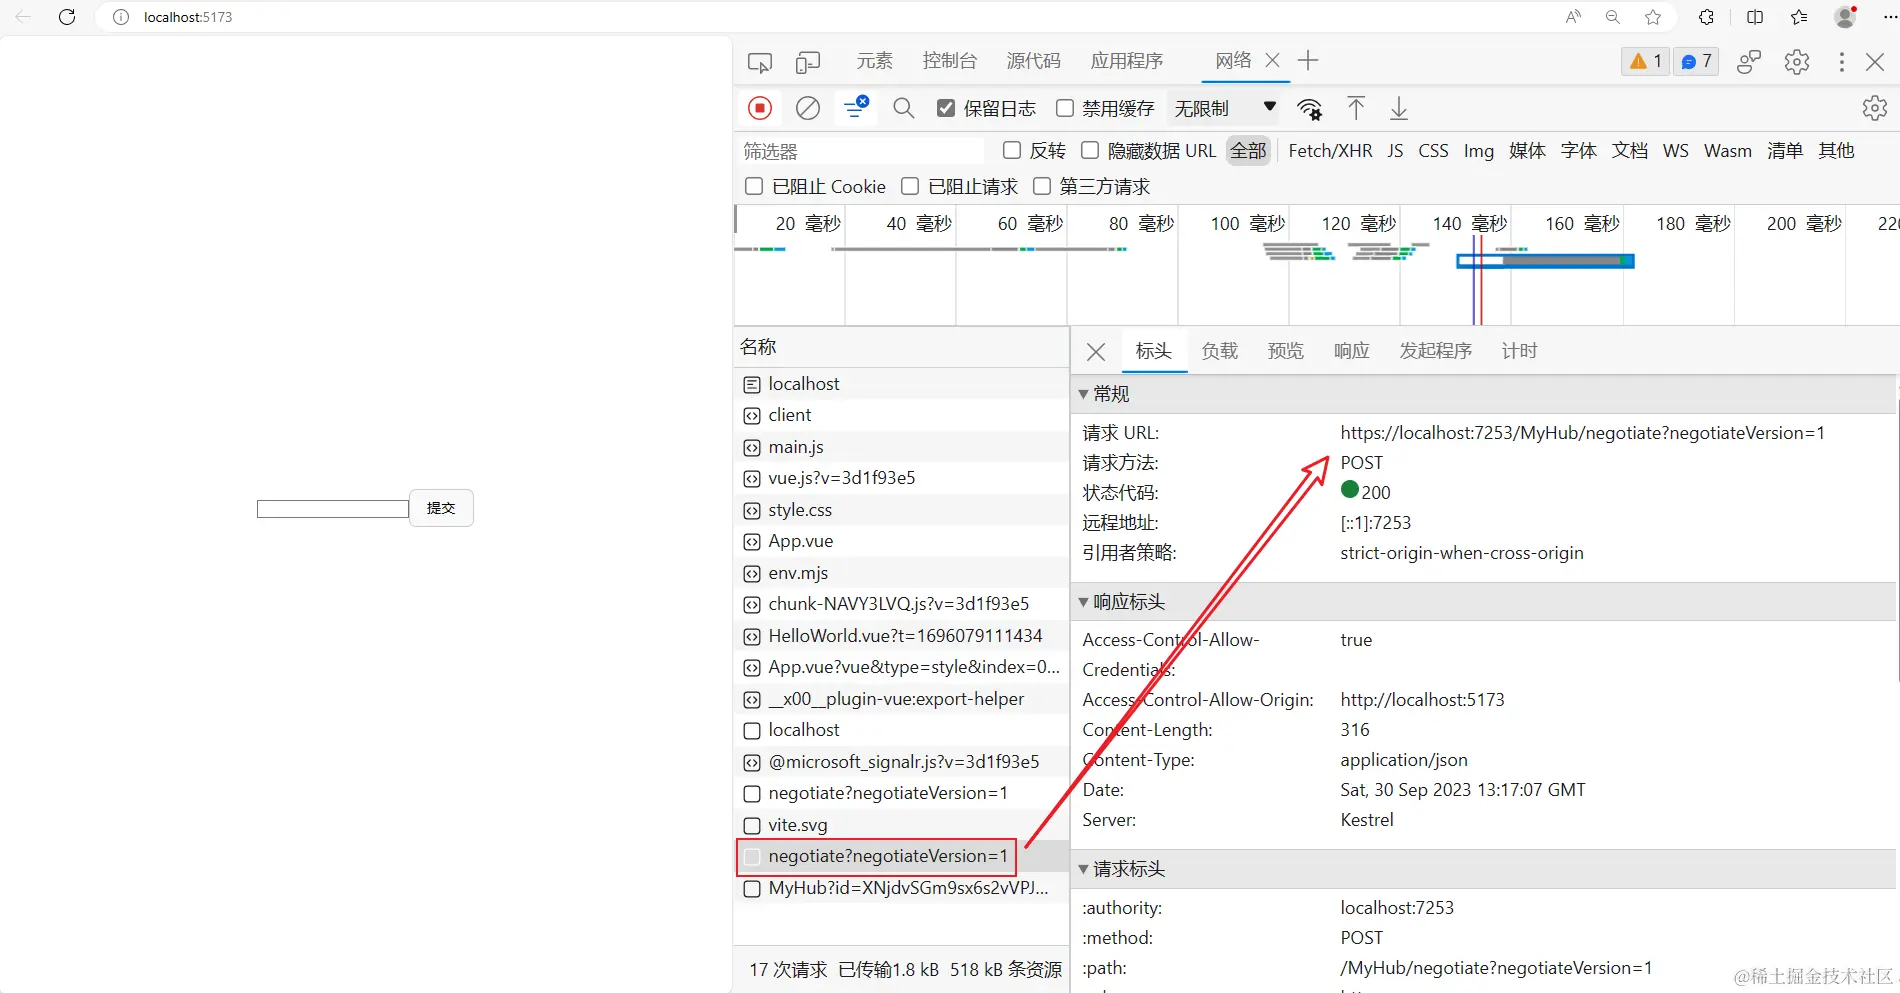Open the inspect element picker tool
The height and width of the screenshot is (993, 1900).
click(760, 62)
